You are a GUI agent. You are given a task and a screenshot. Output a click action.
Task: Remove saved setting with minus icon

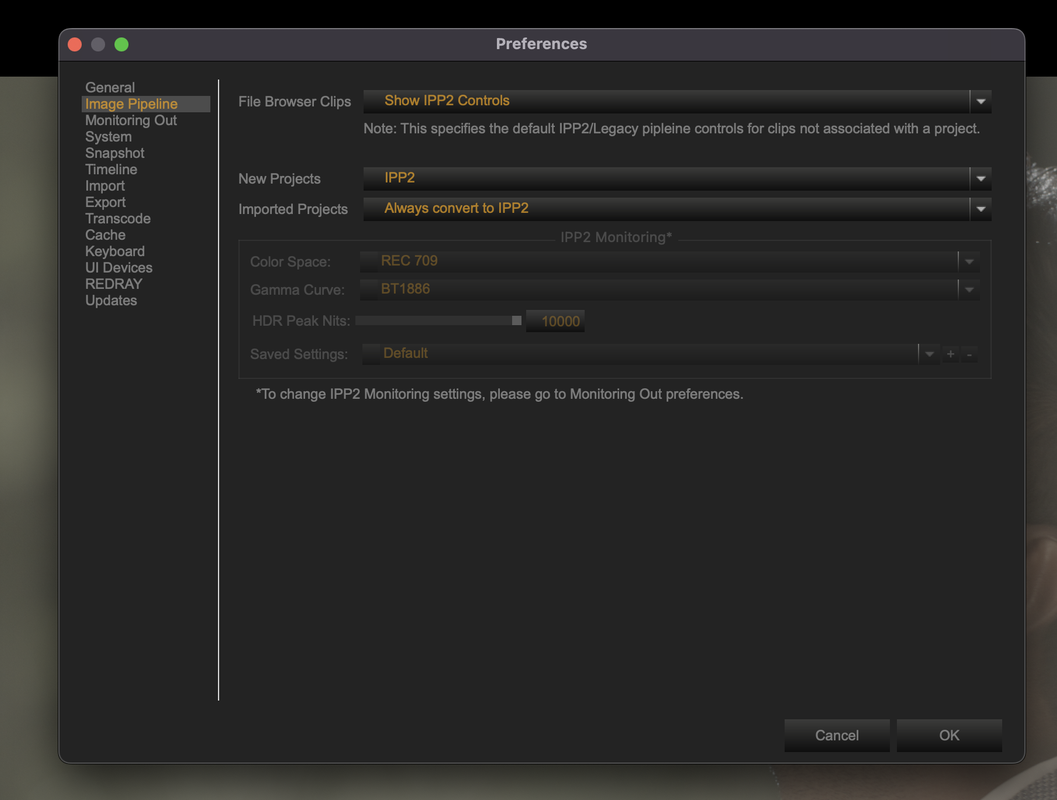[x=969, y=354]
